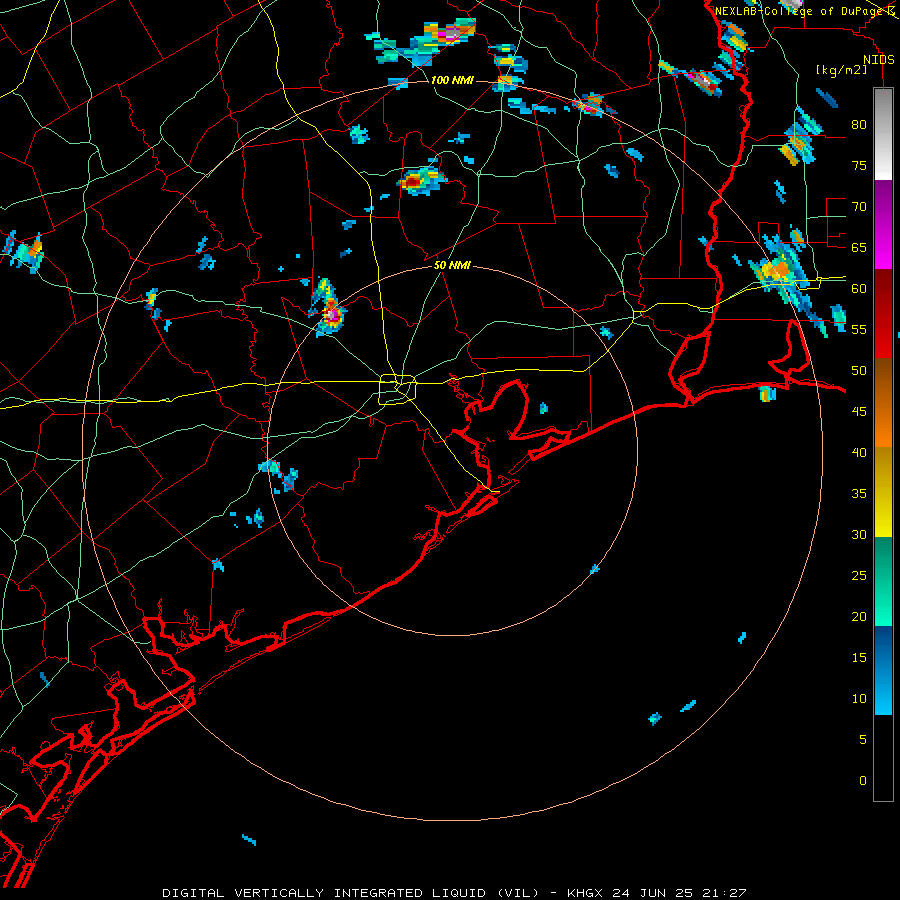The image size is (900, 900).
Task: Click the legend value 10
Action: [859, 699]
